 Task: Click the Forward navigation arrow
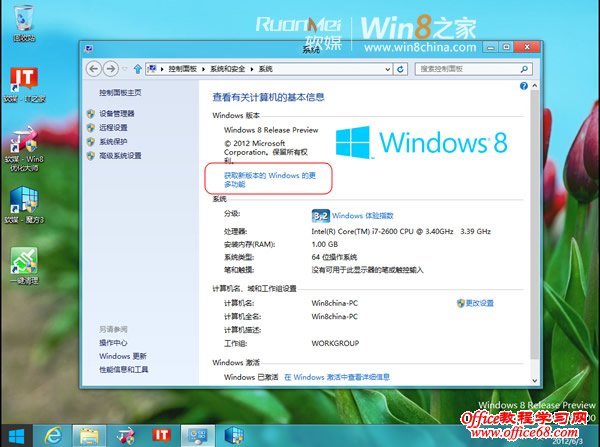click(111, 69)
